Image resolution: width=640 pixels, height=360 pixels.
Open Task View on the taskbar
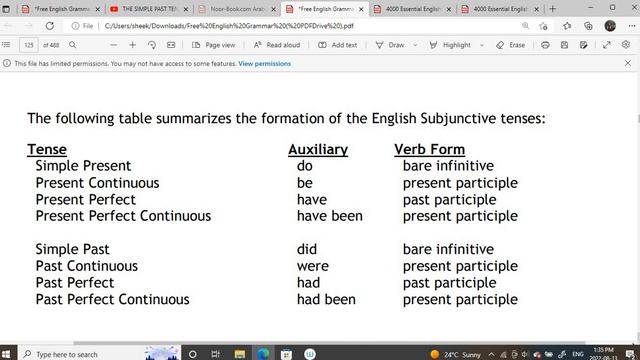pyautogui.click(x=216, y=354)
